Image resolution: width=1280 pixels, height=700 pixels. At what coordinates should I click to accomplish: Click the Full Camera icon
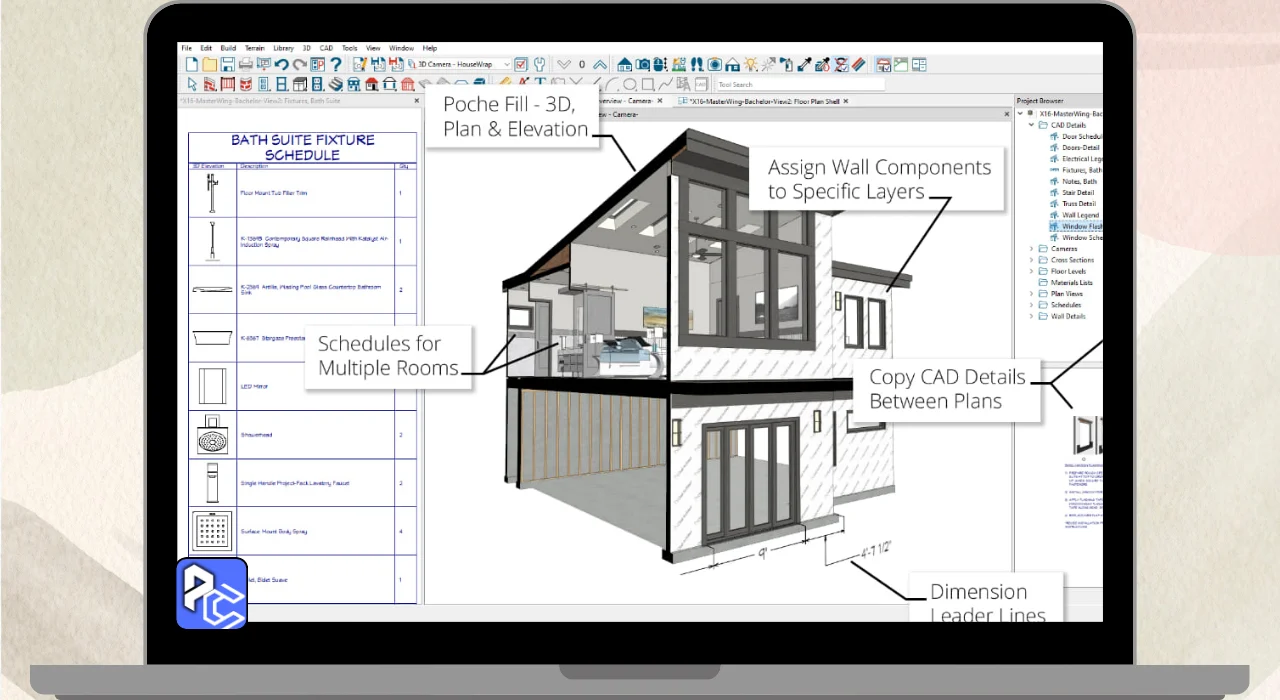click(x=643, y=64)
